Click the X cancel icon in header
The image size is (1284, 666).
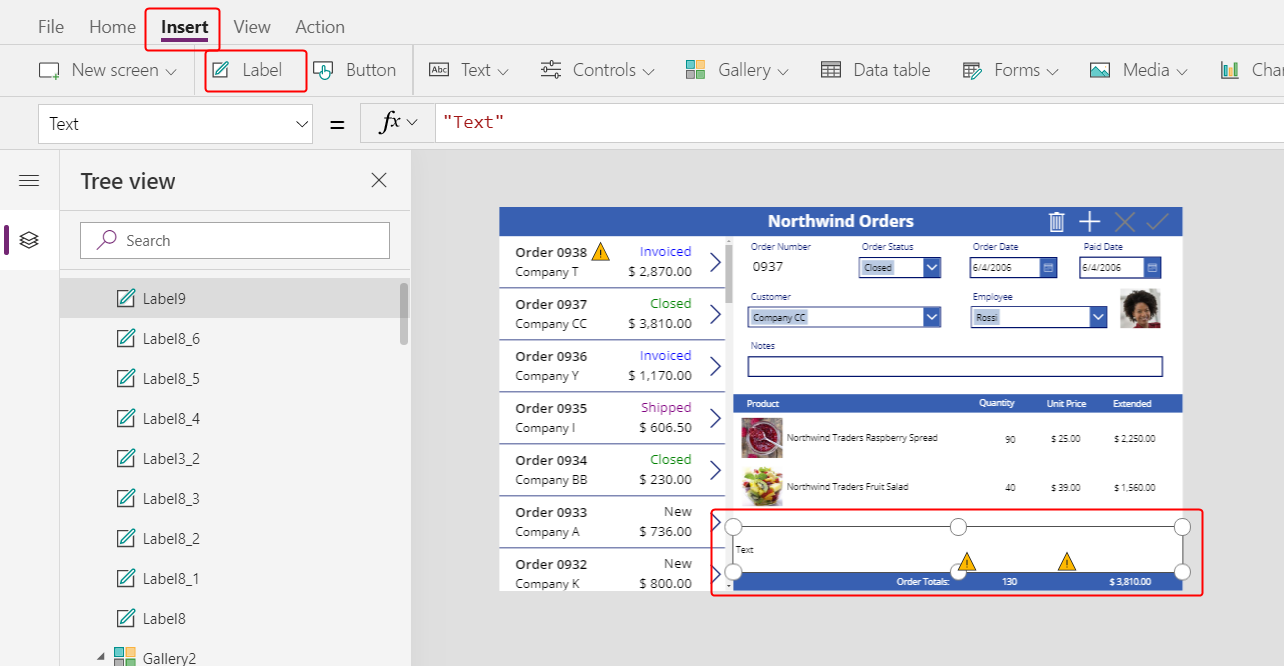pyautogui.click(x=1124, y=222)
